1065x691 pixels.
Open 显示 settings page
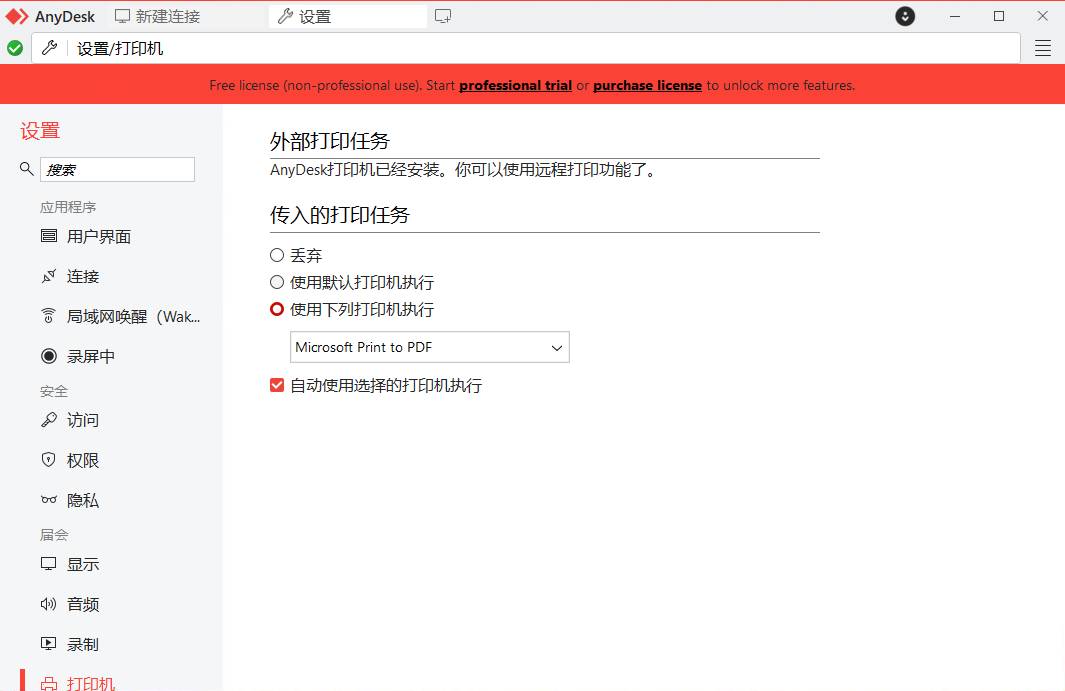[83, 565]
